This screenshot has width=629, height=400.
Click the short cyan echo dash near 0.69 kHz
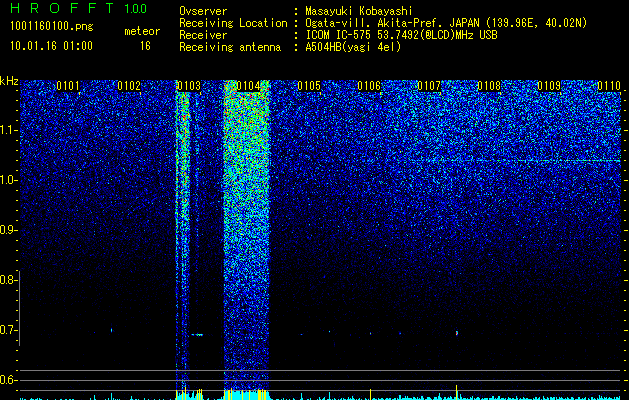[x=197, y=335]
